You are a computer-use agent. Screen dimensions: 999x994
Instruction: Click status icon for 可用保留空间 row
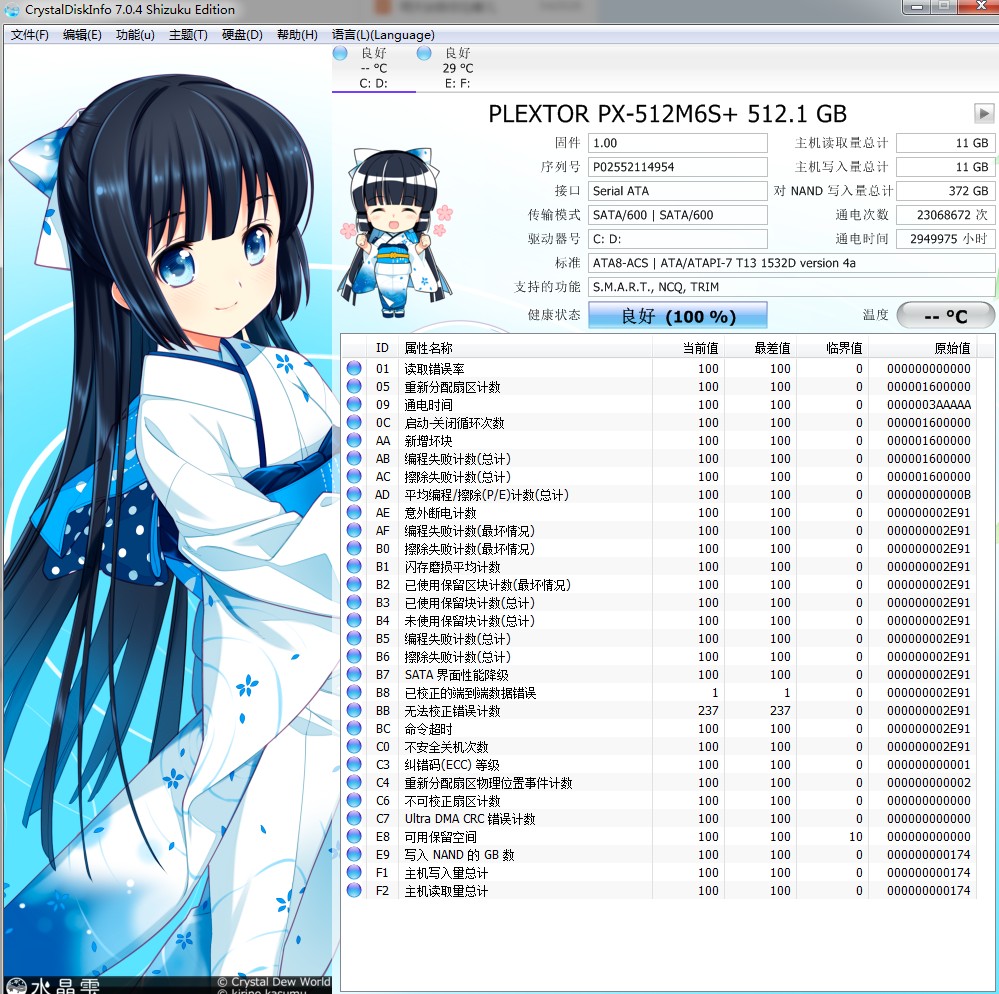pyautogui.click(x=354, y=836)
